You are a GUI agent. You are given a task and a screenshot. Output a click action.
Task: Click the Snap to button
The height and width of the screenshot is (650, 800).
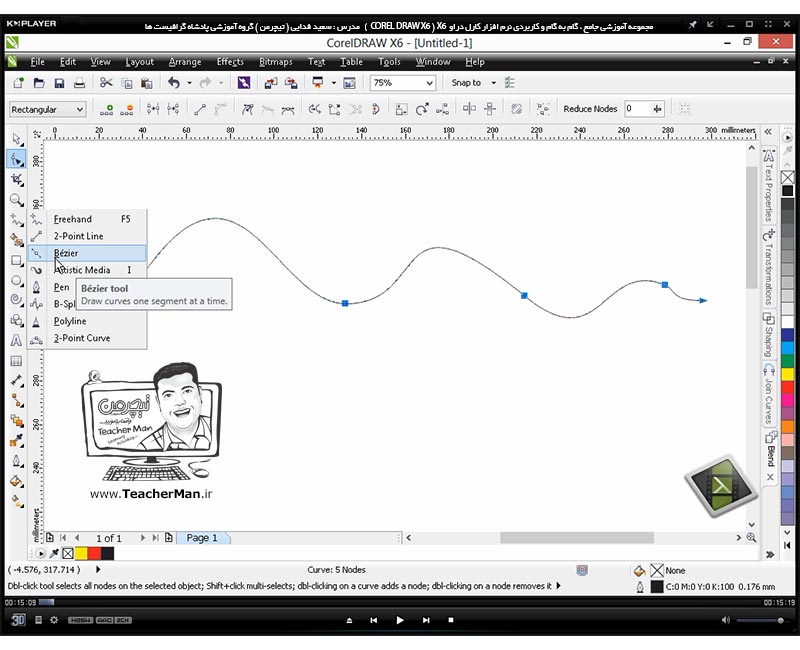tap(466, 83)
